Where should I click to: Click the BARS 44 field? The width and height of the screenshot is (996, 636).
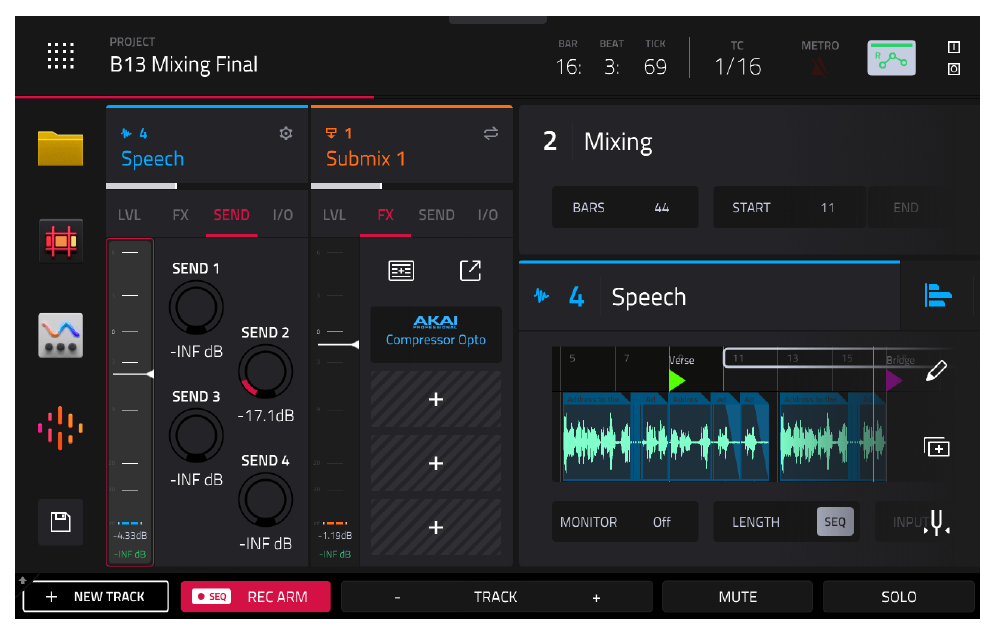pyautogui.click(x=625, y=207)
